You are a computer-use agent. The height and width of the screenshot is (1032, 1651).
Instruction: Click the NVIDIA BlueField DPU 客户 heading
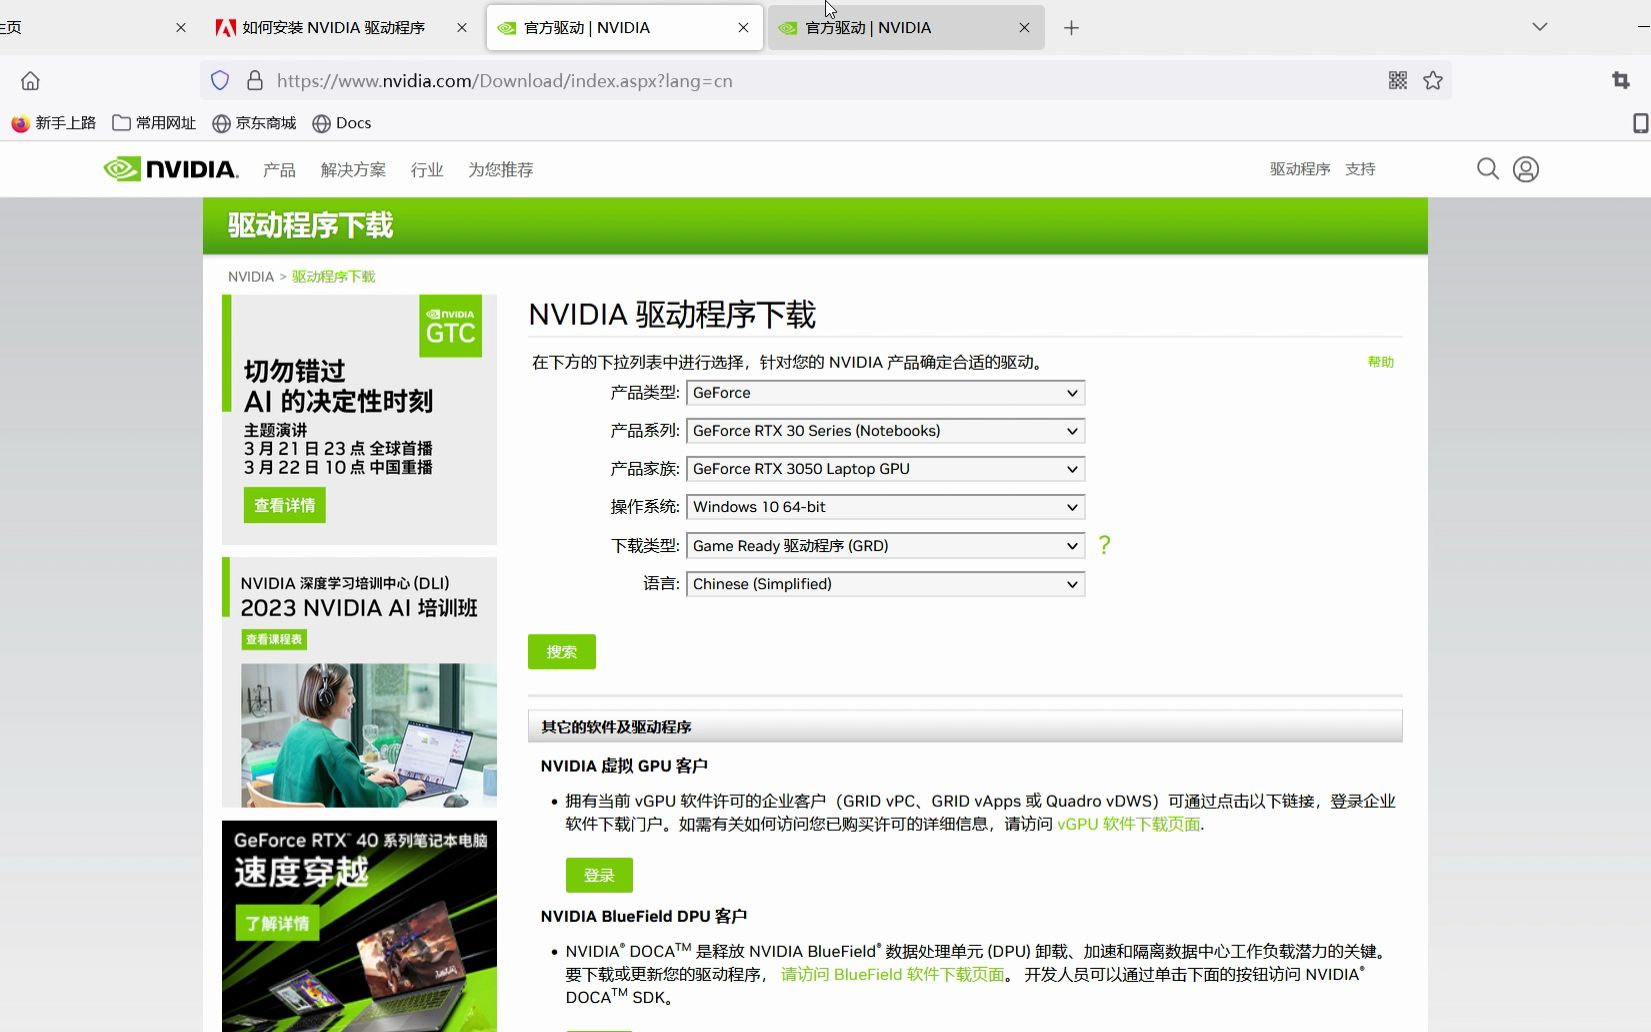(x=644, y=916)
